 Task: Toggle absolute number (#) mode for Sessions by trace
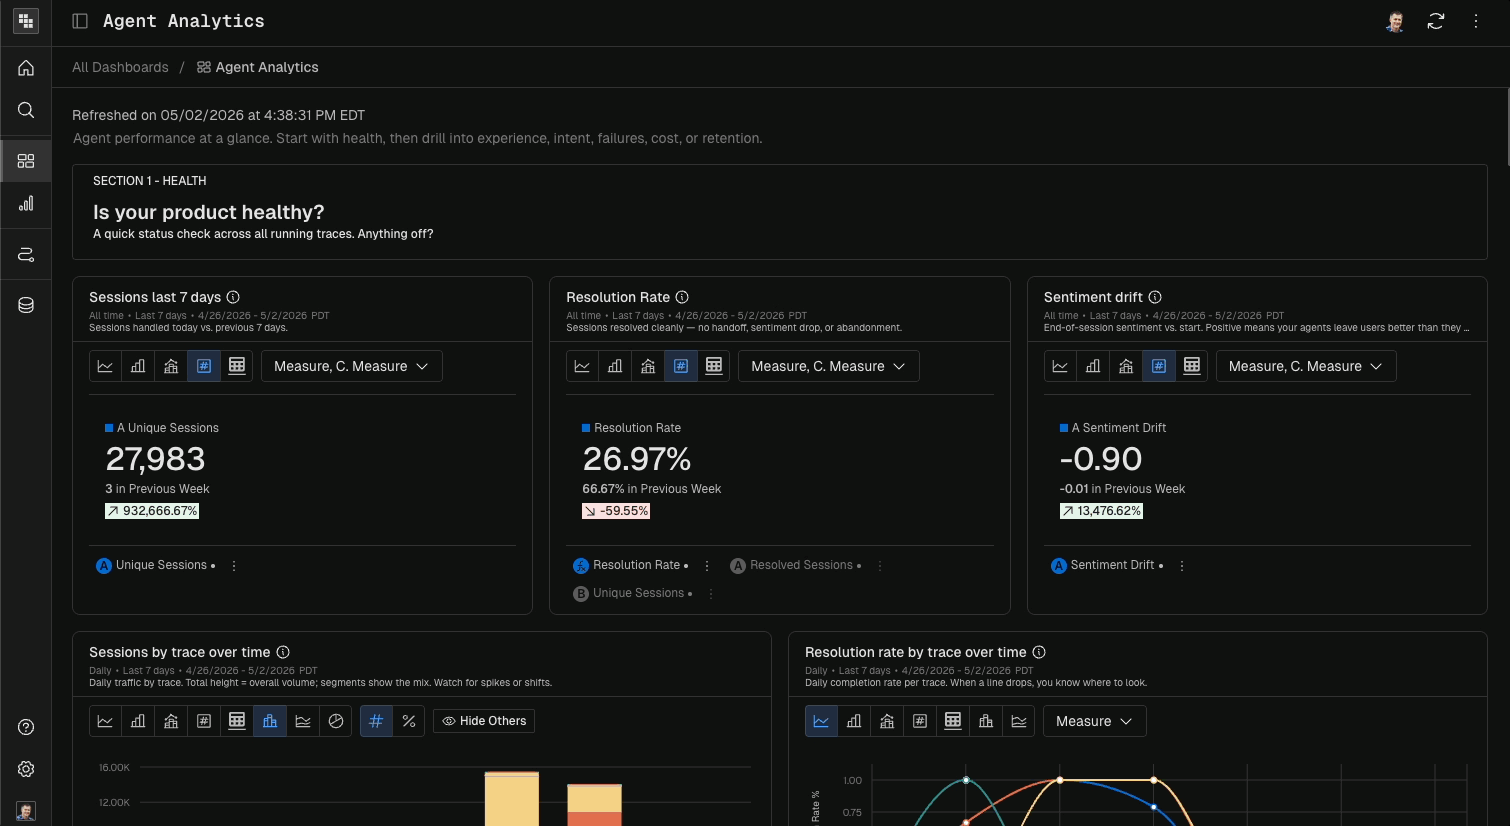[x=376, y=721]
